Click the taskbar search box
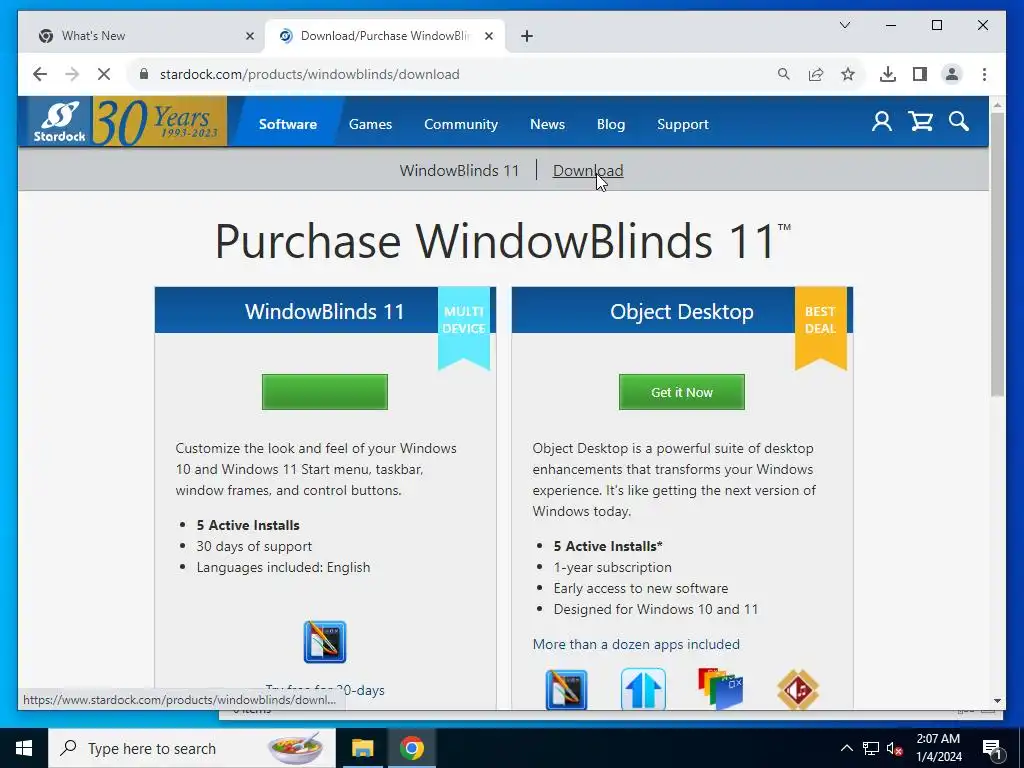Screen dimensions: 1024x768 (x=192, y=748)
